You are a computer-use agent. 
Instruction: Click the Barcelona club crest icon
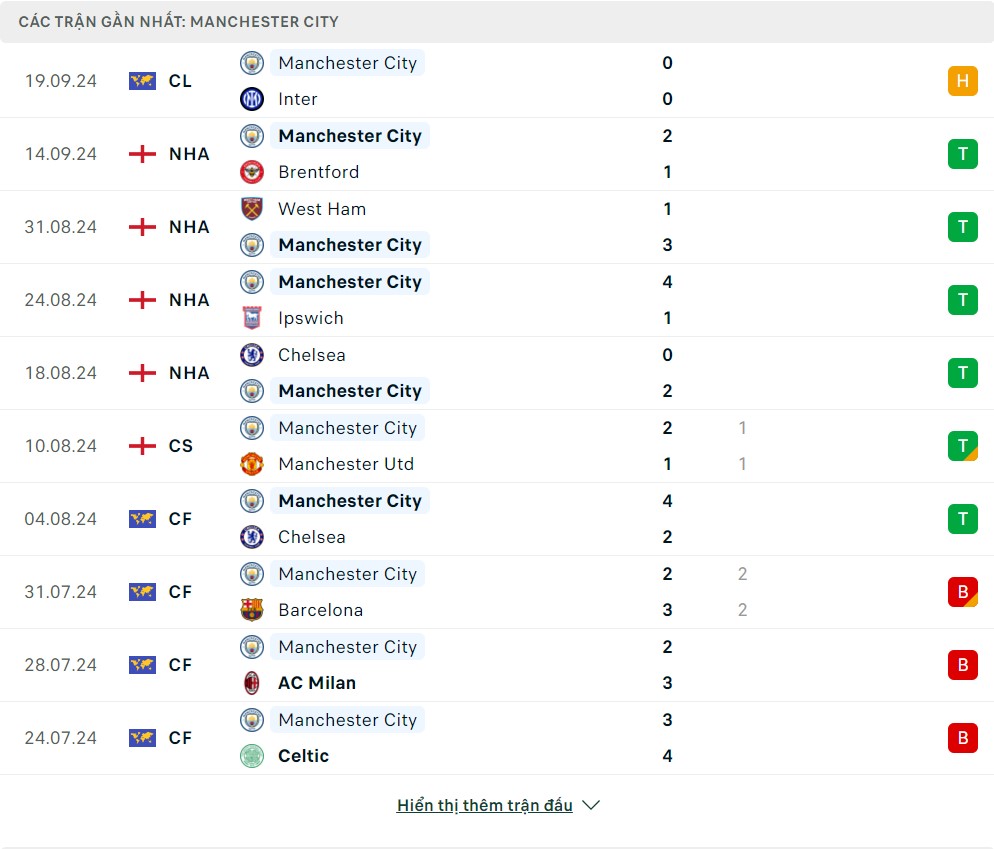tap(252, 610)
